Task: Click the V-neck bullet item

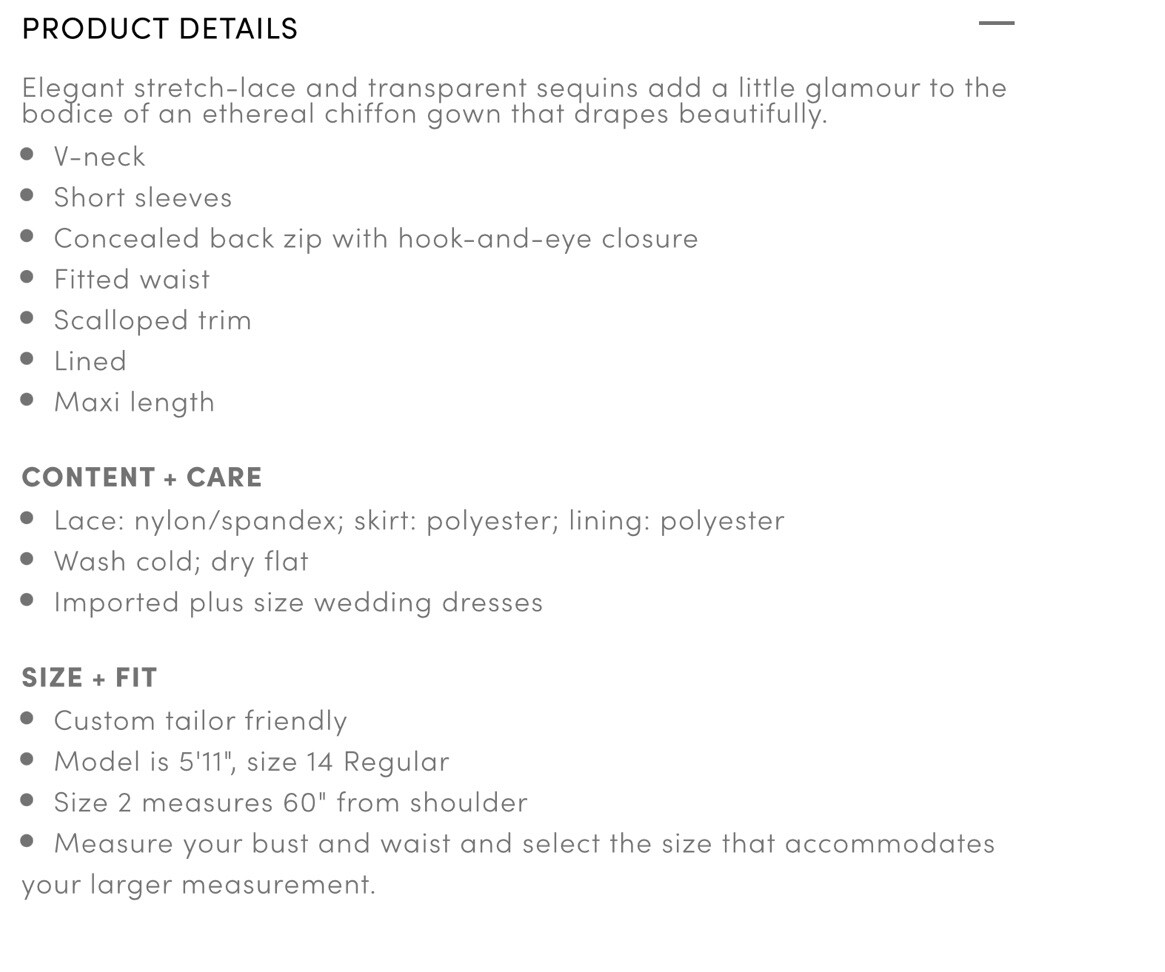Action: pyautogui.click(x=100, y=157)
